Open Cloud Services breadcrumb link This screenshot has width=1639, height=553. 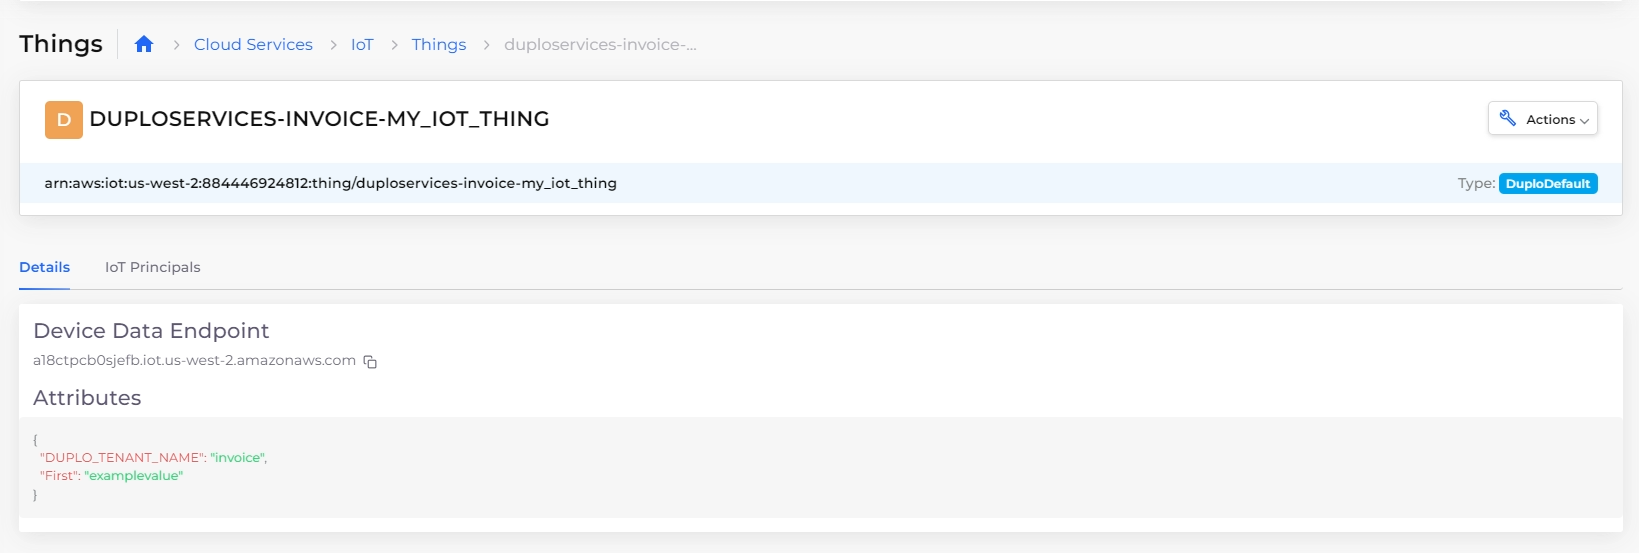tap(253, 44)
